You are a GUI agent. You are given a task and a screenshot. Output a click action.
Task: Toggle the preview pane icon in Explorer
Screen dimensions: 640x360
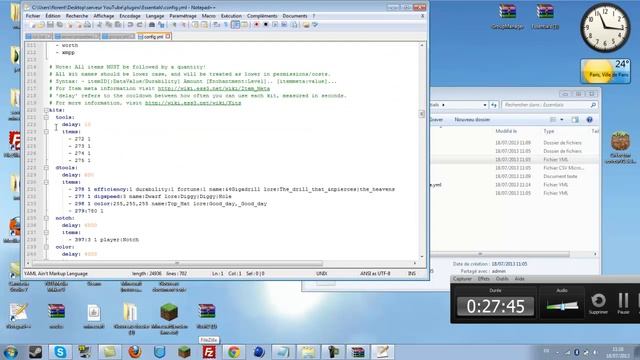click(x=575, y=120)
